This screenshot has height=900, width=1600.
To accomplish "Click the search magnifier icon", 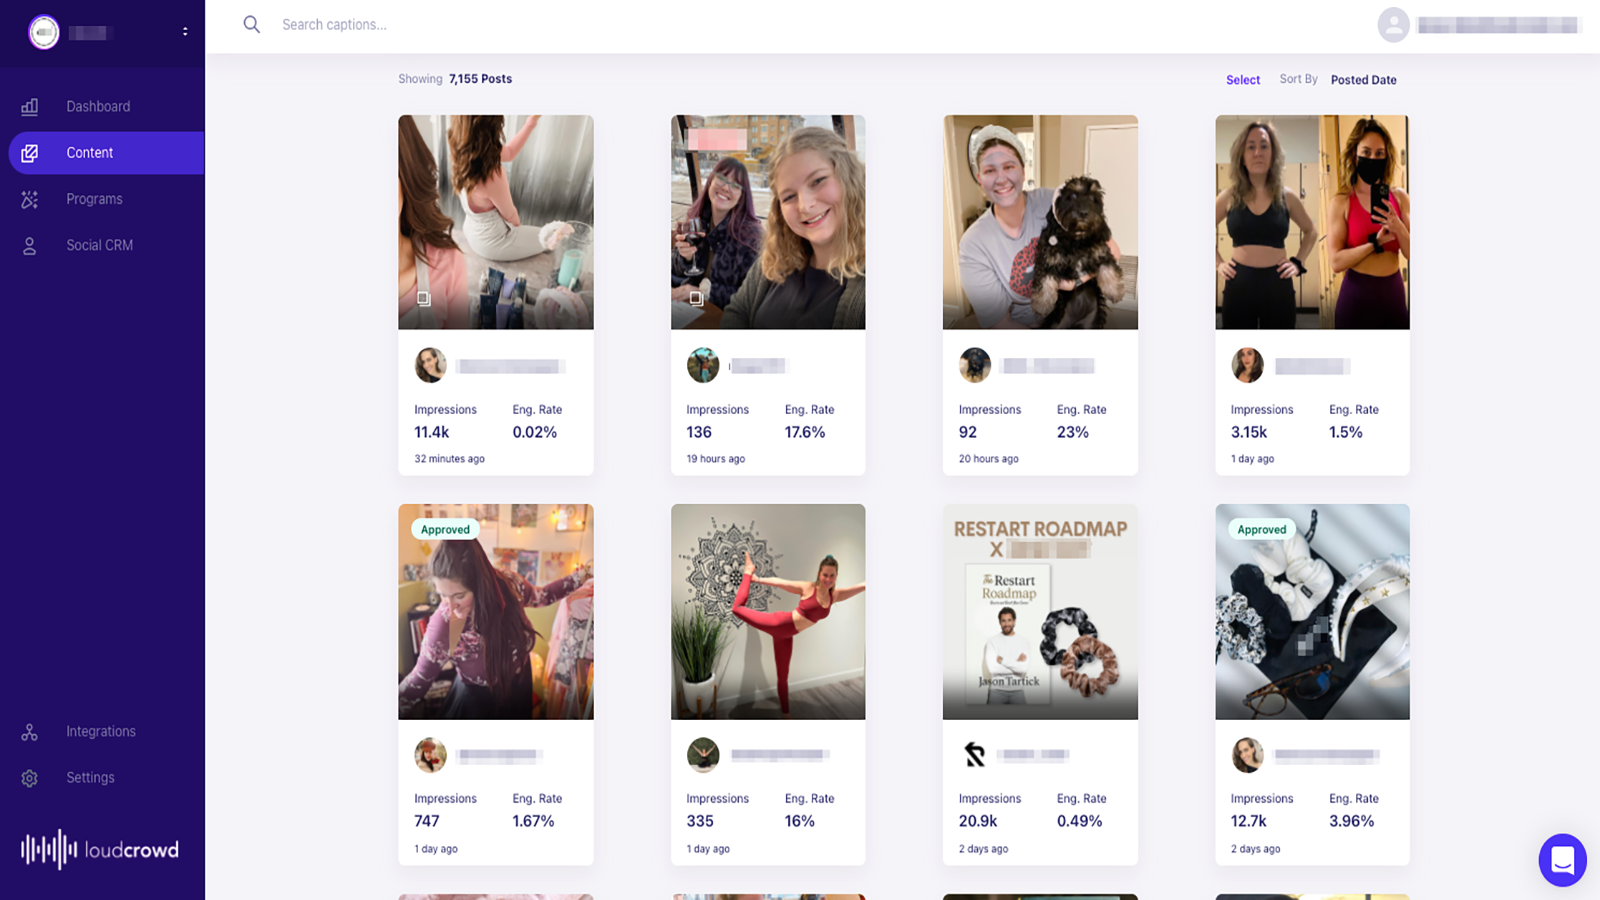I will tap(252, 24).
